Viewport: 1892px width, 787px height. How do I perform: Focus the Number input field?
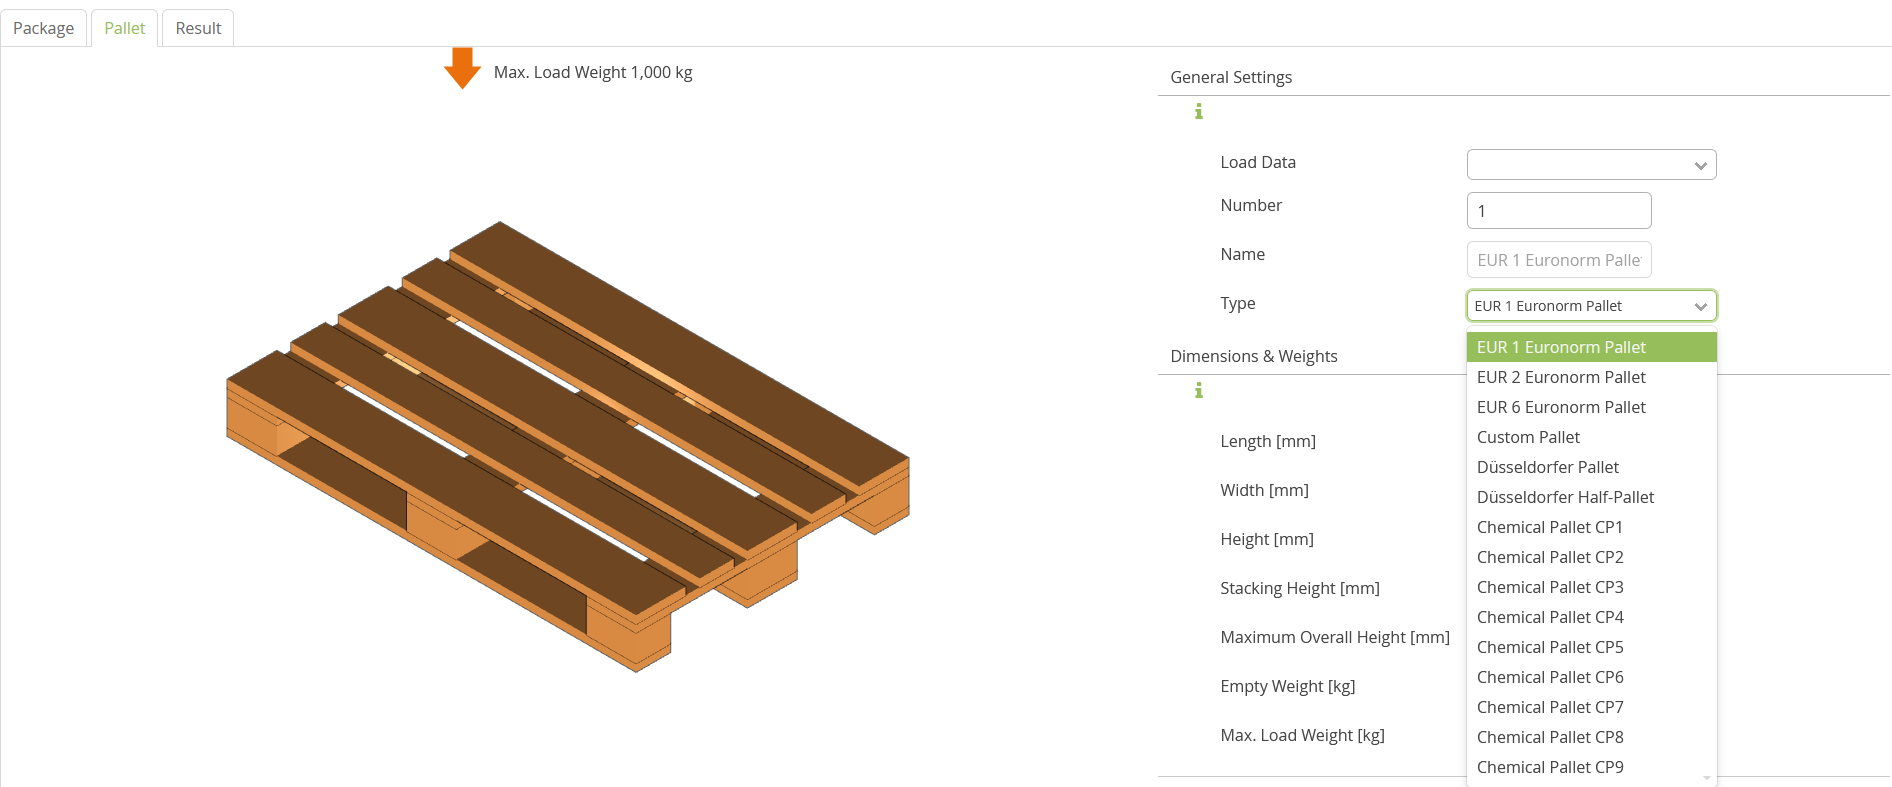click(x=1558, y=211)
